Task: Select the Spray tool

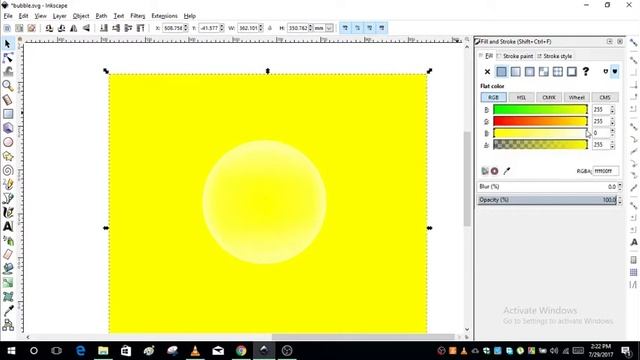Action: coord(8,240)
